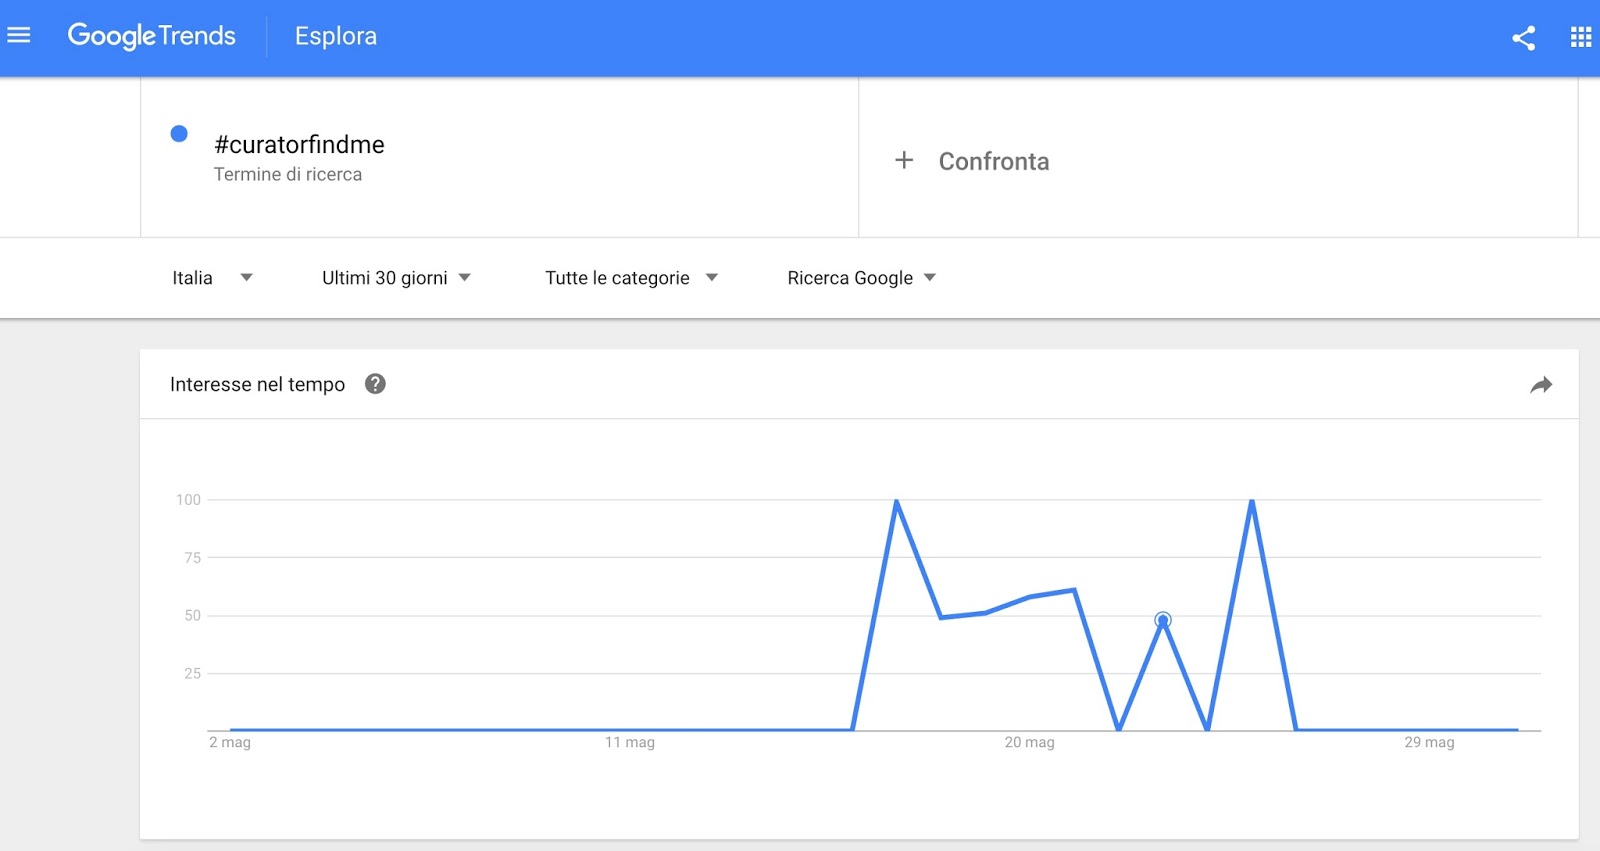Click the plus icon next to Confronta
The image size is (1600, 851).
click(x=904, y=160)
